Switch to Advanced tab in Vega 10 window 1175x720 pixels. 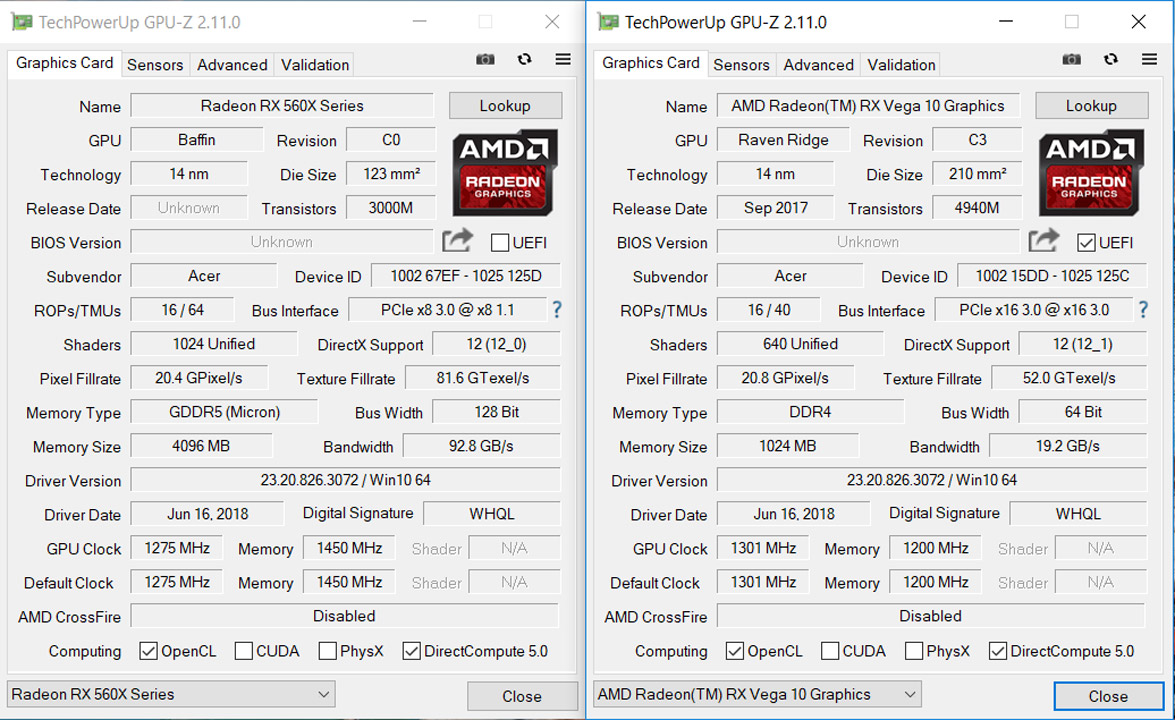[x=818, y=65]
